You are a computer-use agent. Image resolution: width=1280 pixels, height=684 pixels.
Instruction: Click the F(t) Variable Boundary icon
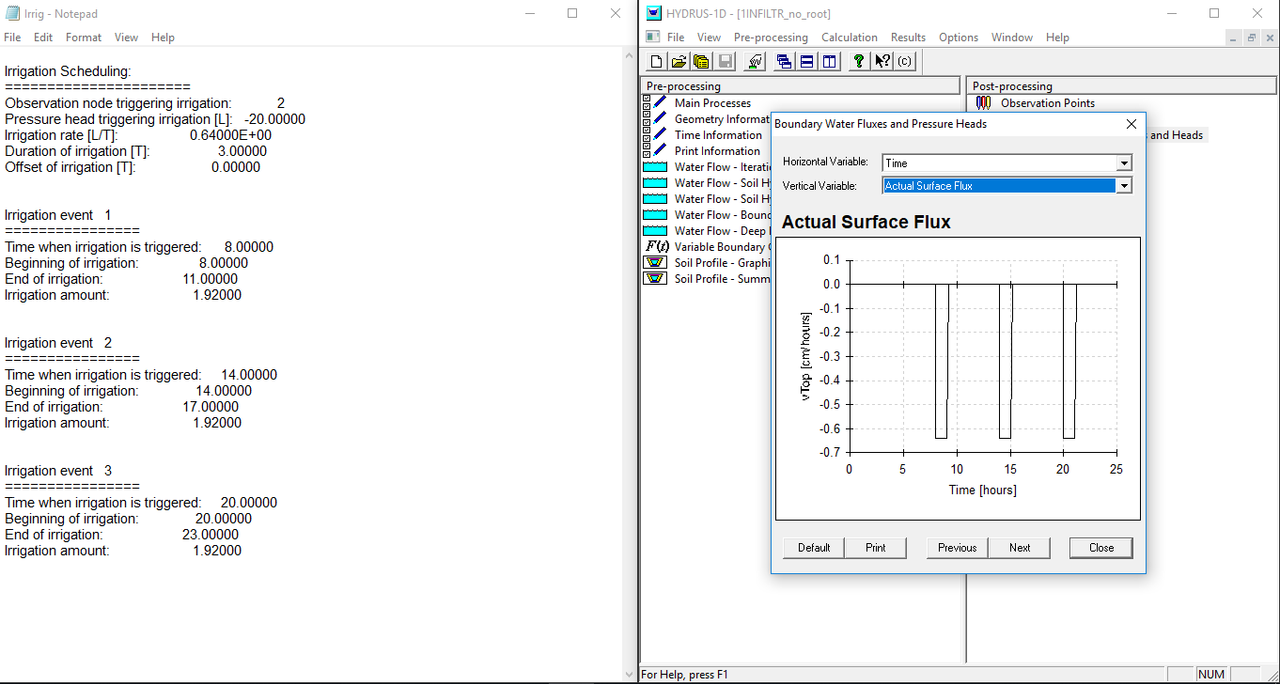656,246
